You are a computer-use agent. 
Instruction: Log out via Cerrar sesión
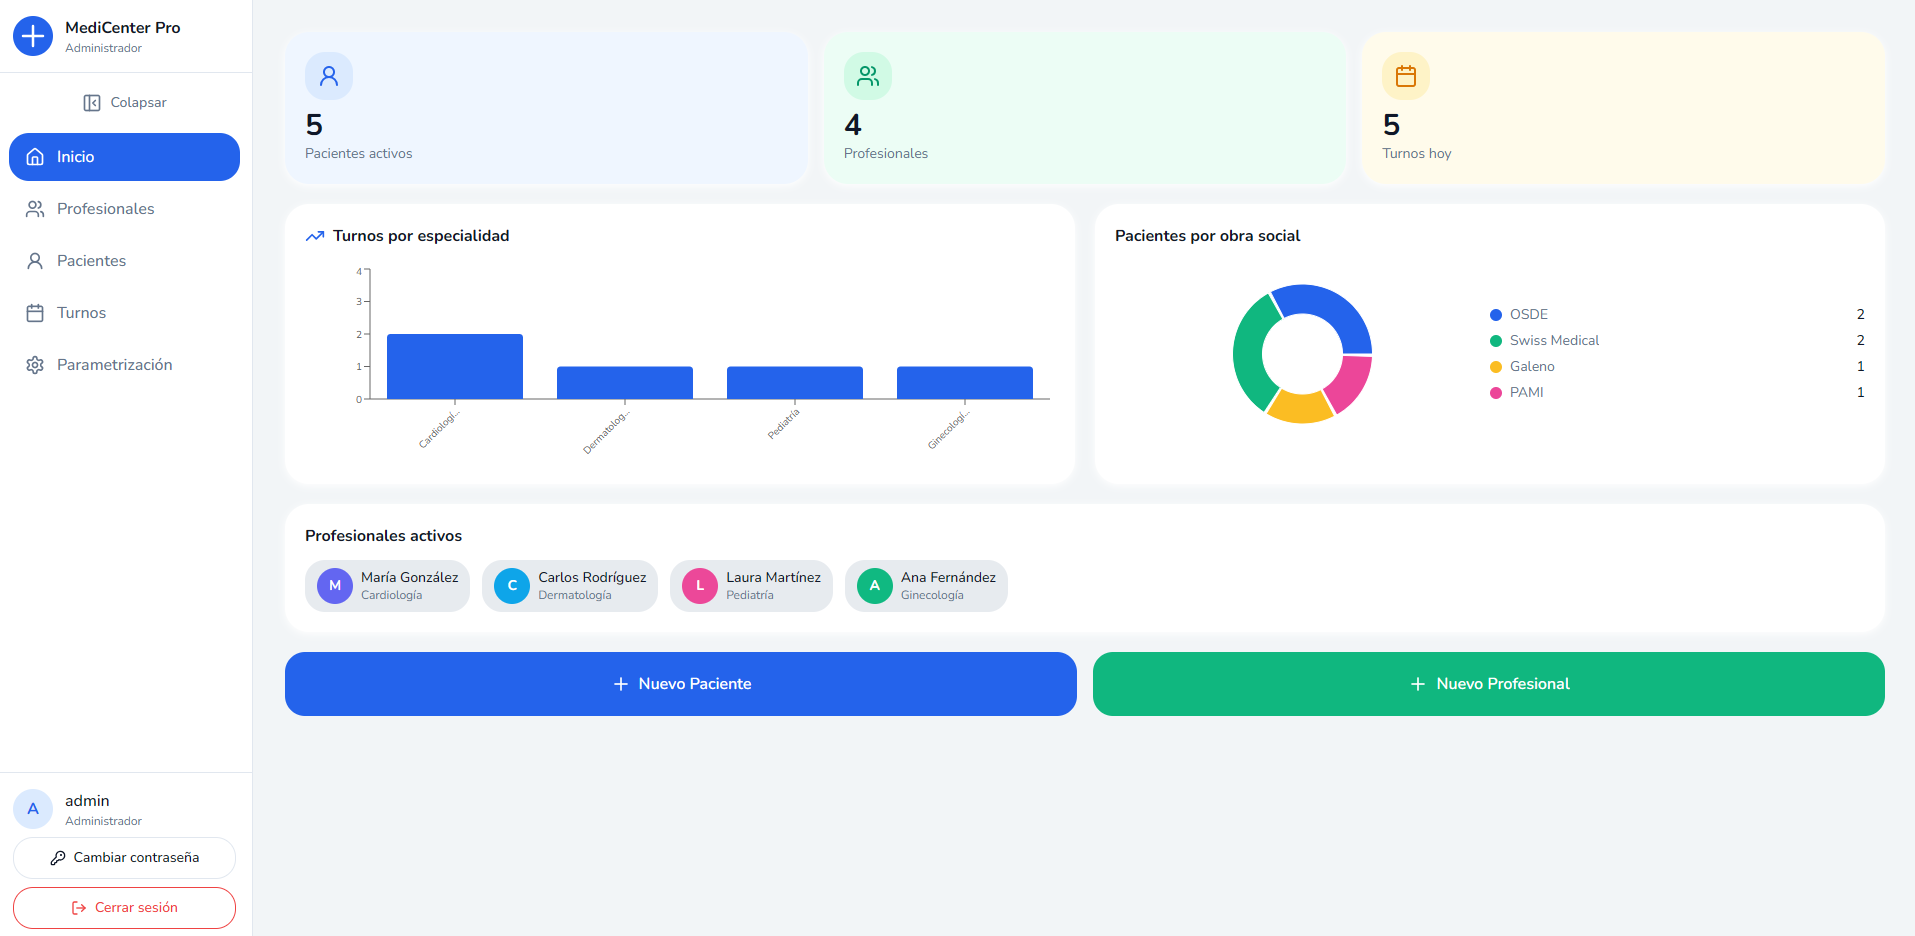click(124, 908)
